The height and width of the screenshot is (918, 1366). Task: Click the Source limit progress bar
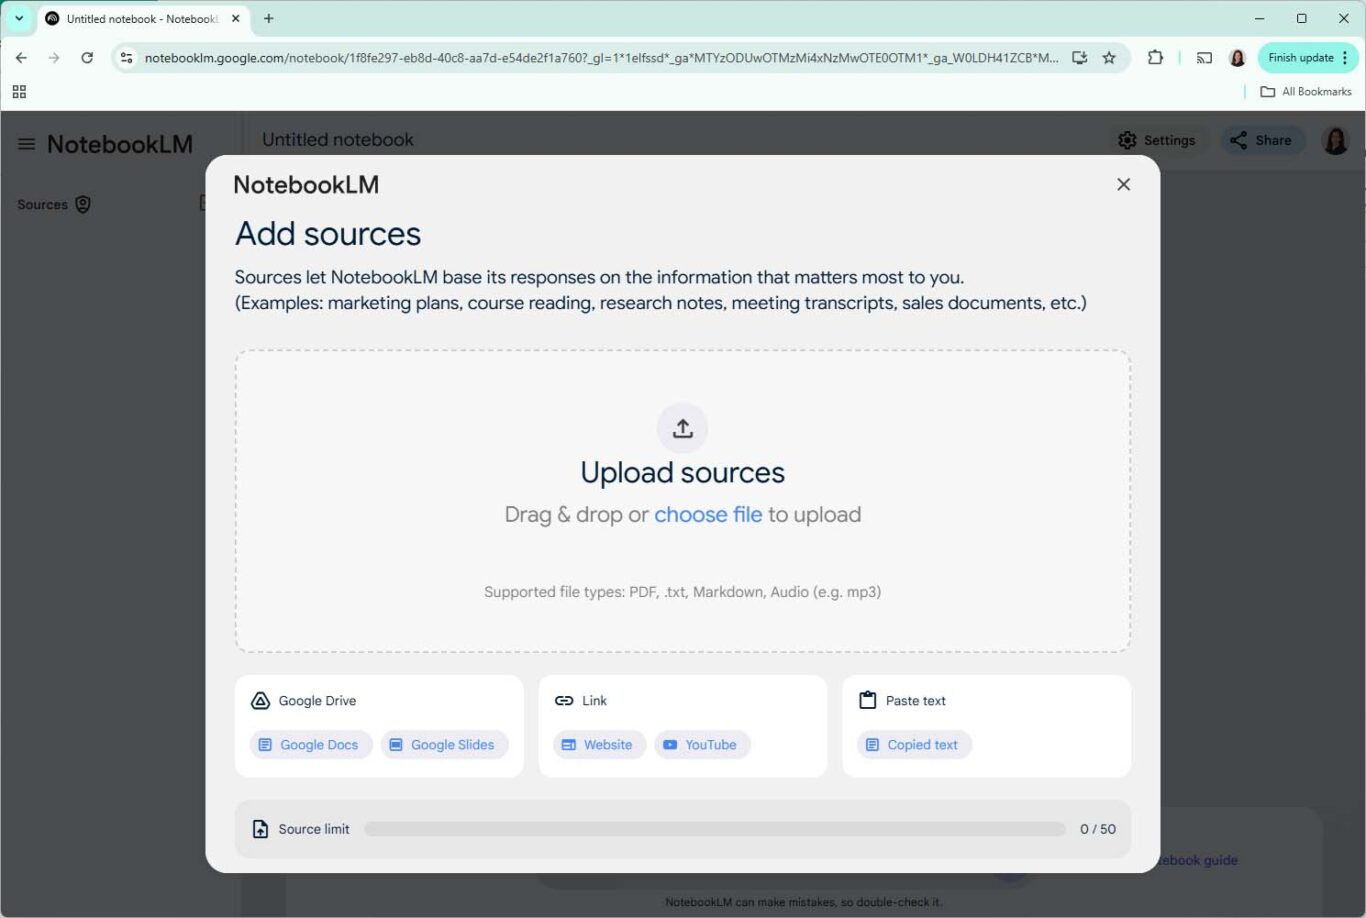point(715,828)
